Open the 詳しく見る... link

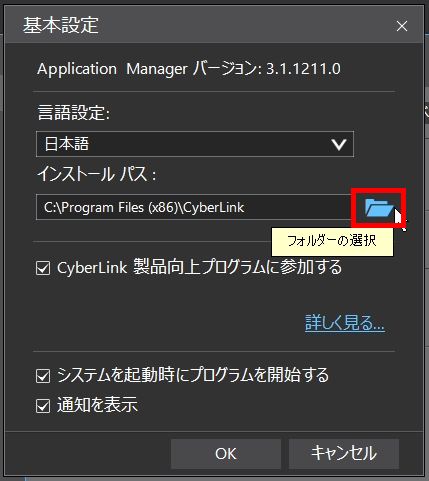(x=345, y=322)
